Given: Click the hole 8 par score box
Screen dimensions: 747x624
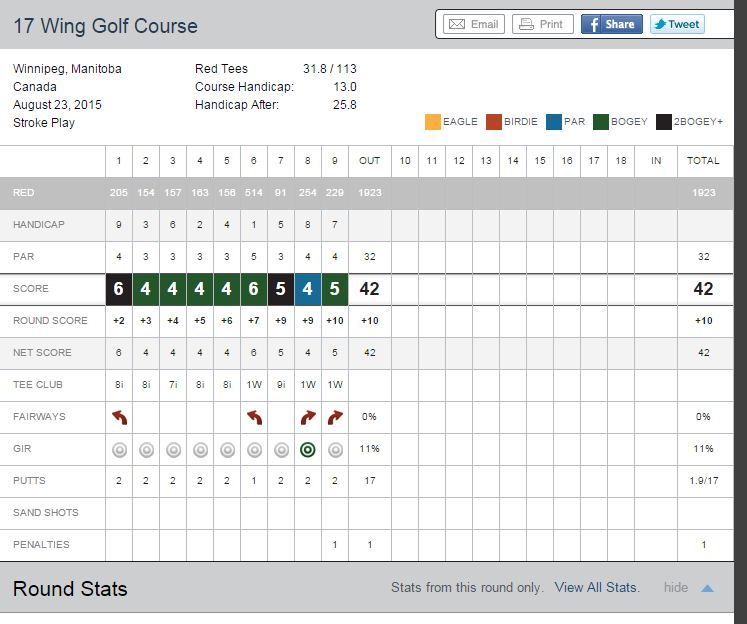Looking at the screenshot, I should pyautogui.click(x=308, y=289).
